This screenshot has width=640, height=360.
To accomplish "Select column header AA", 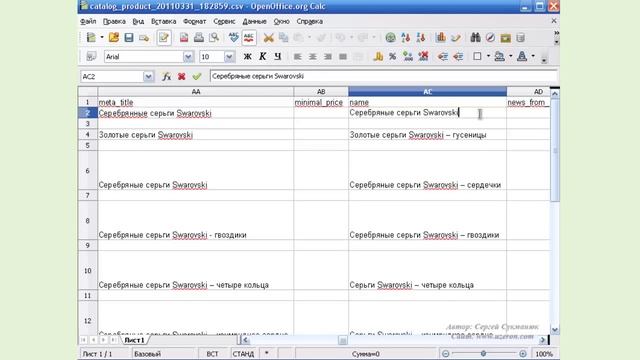I will point(196,92).
